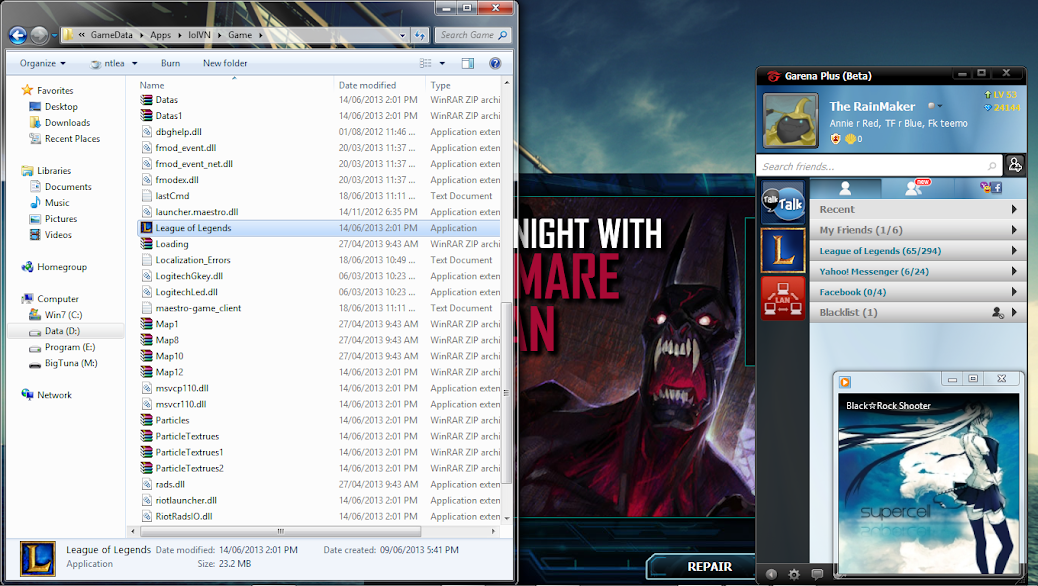Click the chat bubble icon at Garena bottom bar
1038x586 pixels.
coord(817,574)
